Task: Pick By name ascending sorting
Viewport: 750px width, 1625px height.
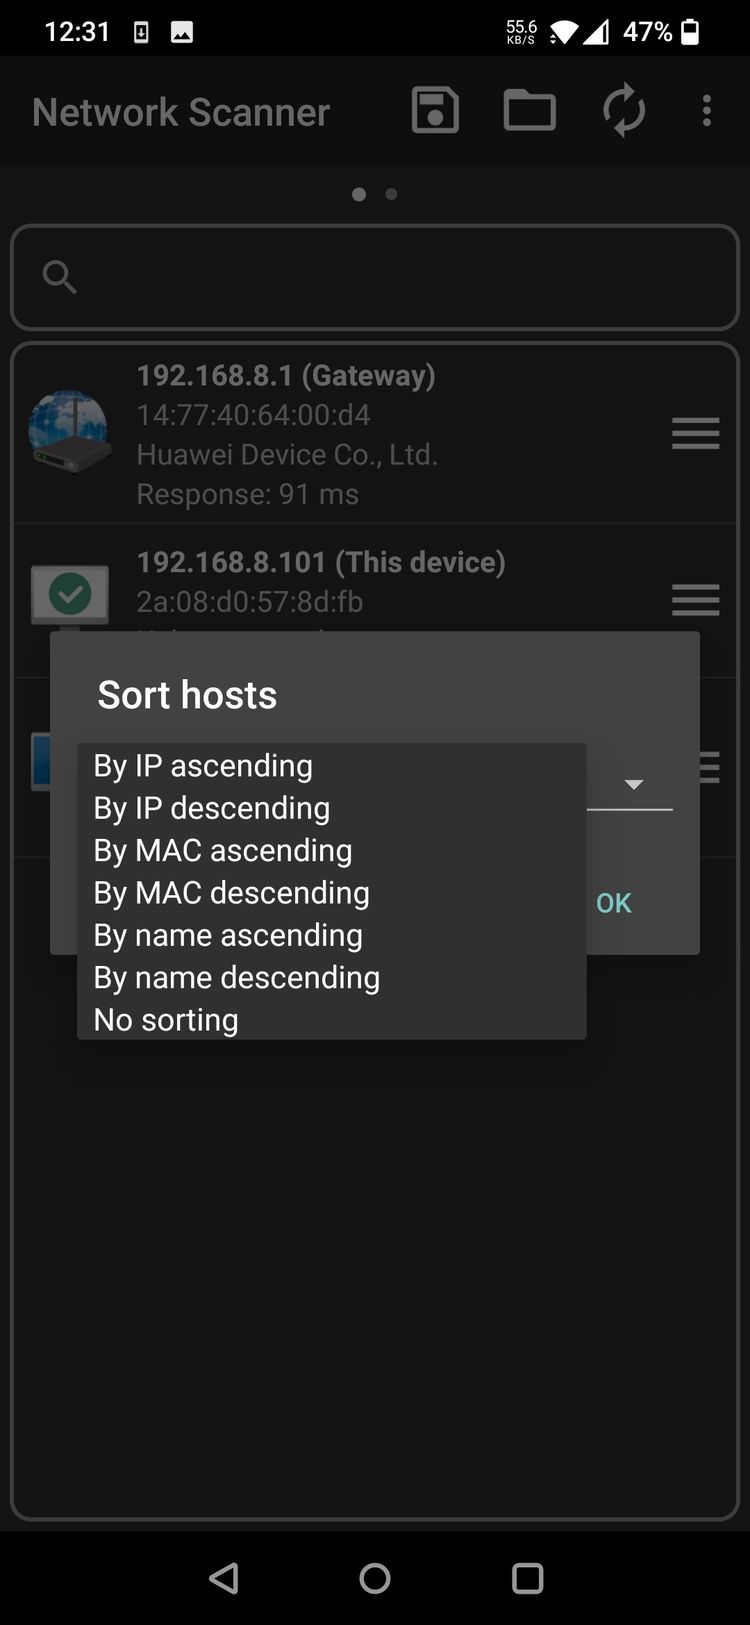Action: (x=332, y=935)
